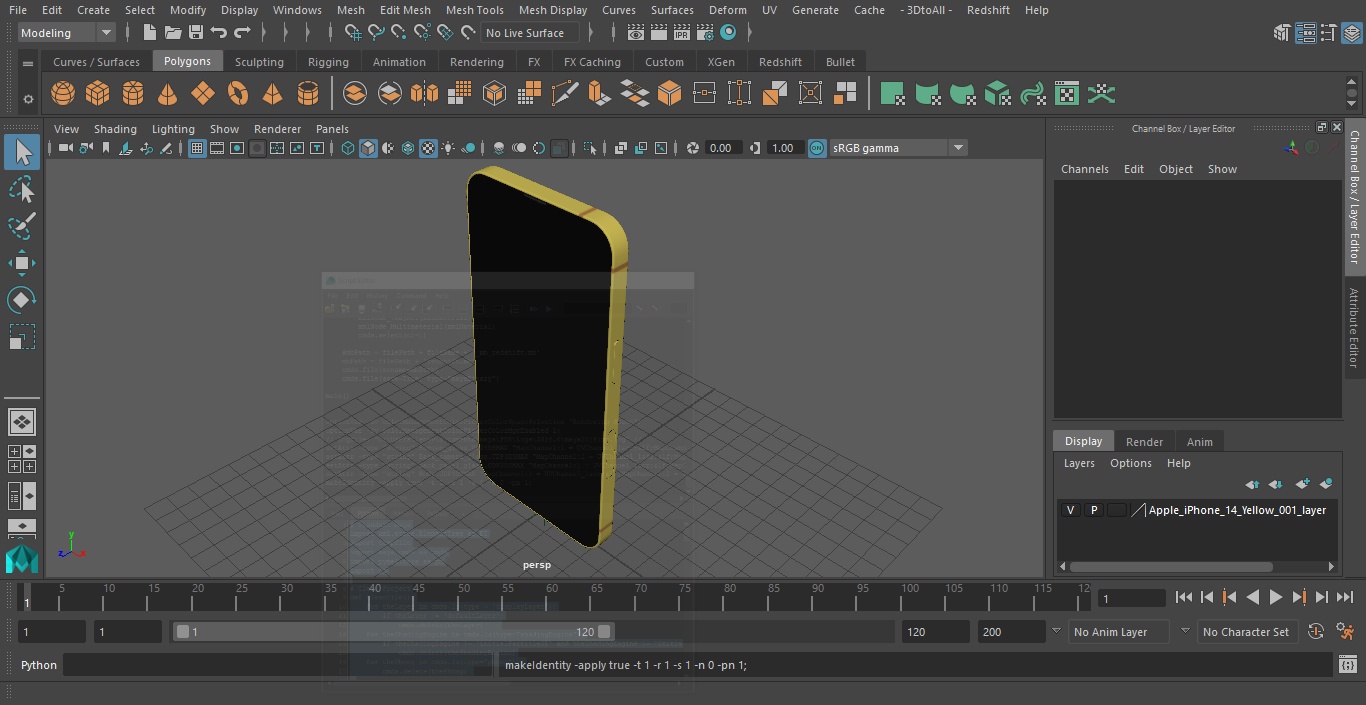Screen dimensions: 1366x705
Task: Switch to the Rigging shelf tab
Action: click(328, 62)
